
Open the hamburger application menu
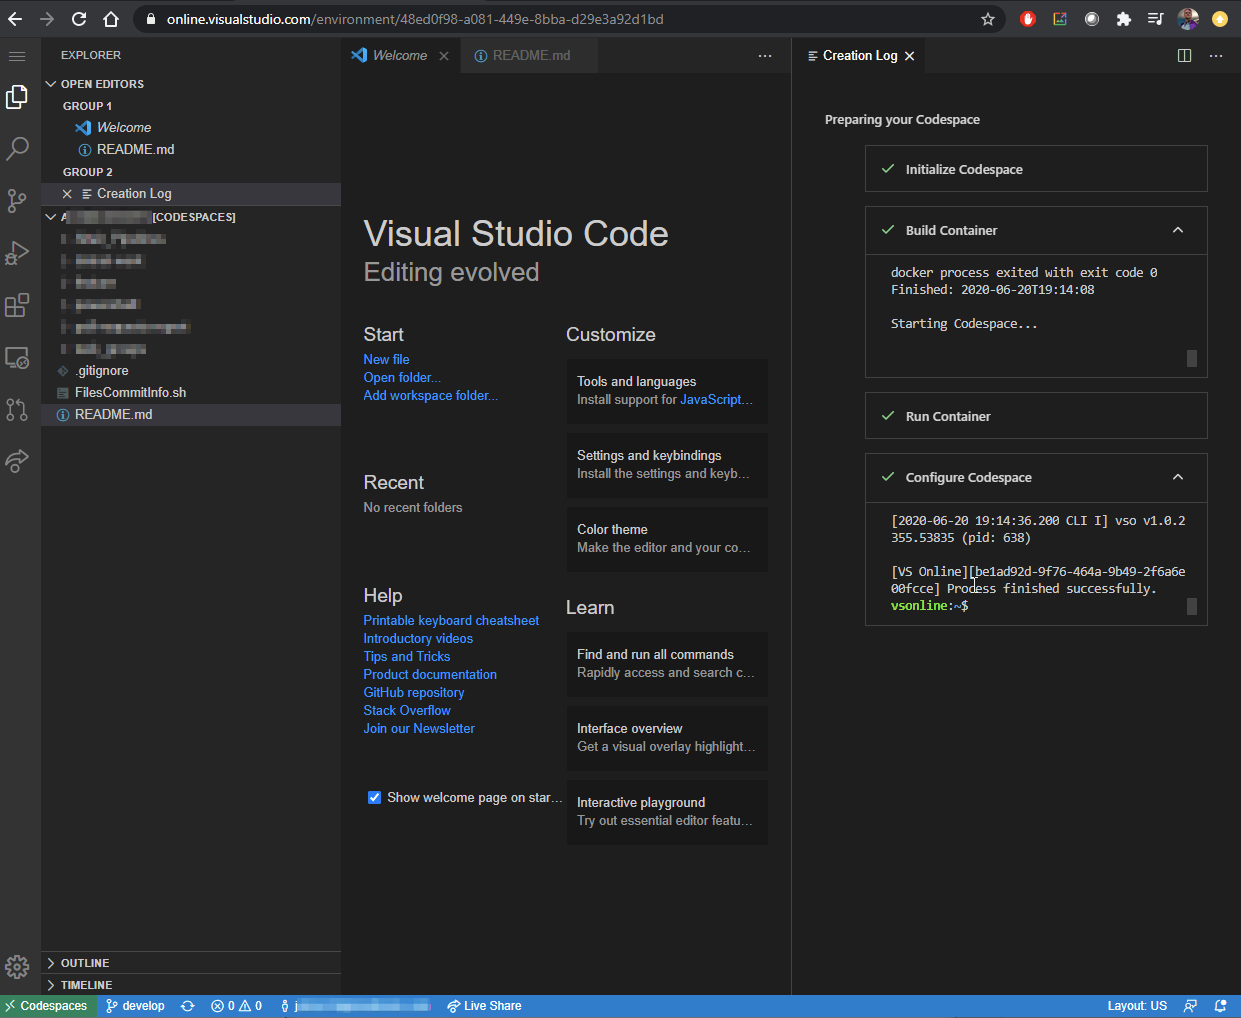tap(17, 56)
